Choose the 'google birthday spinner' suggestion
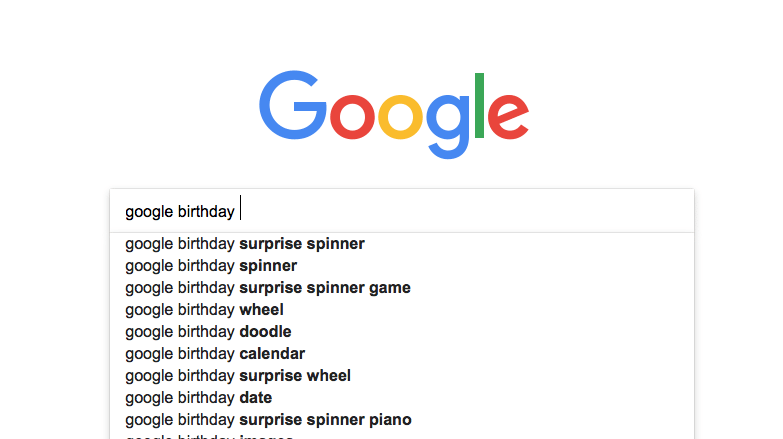Image resolution: width=783 pixels, height=439 pixels. [402, 266]
